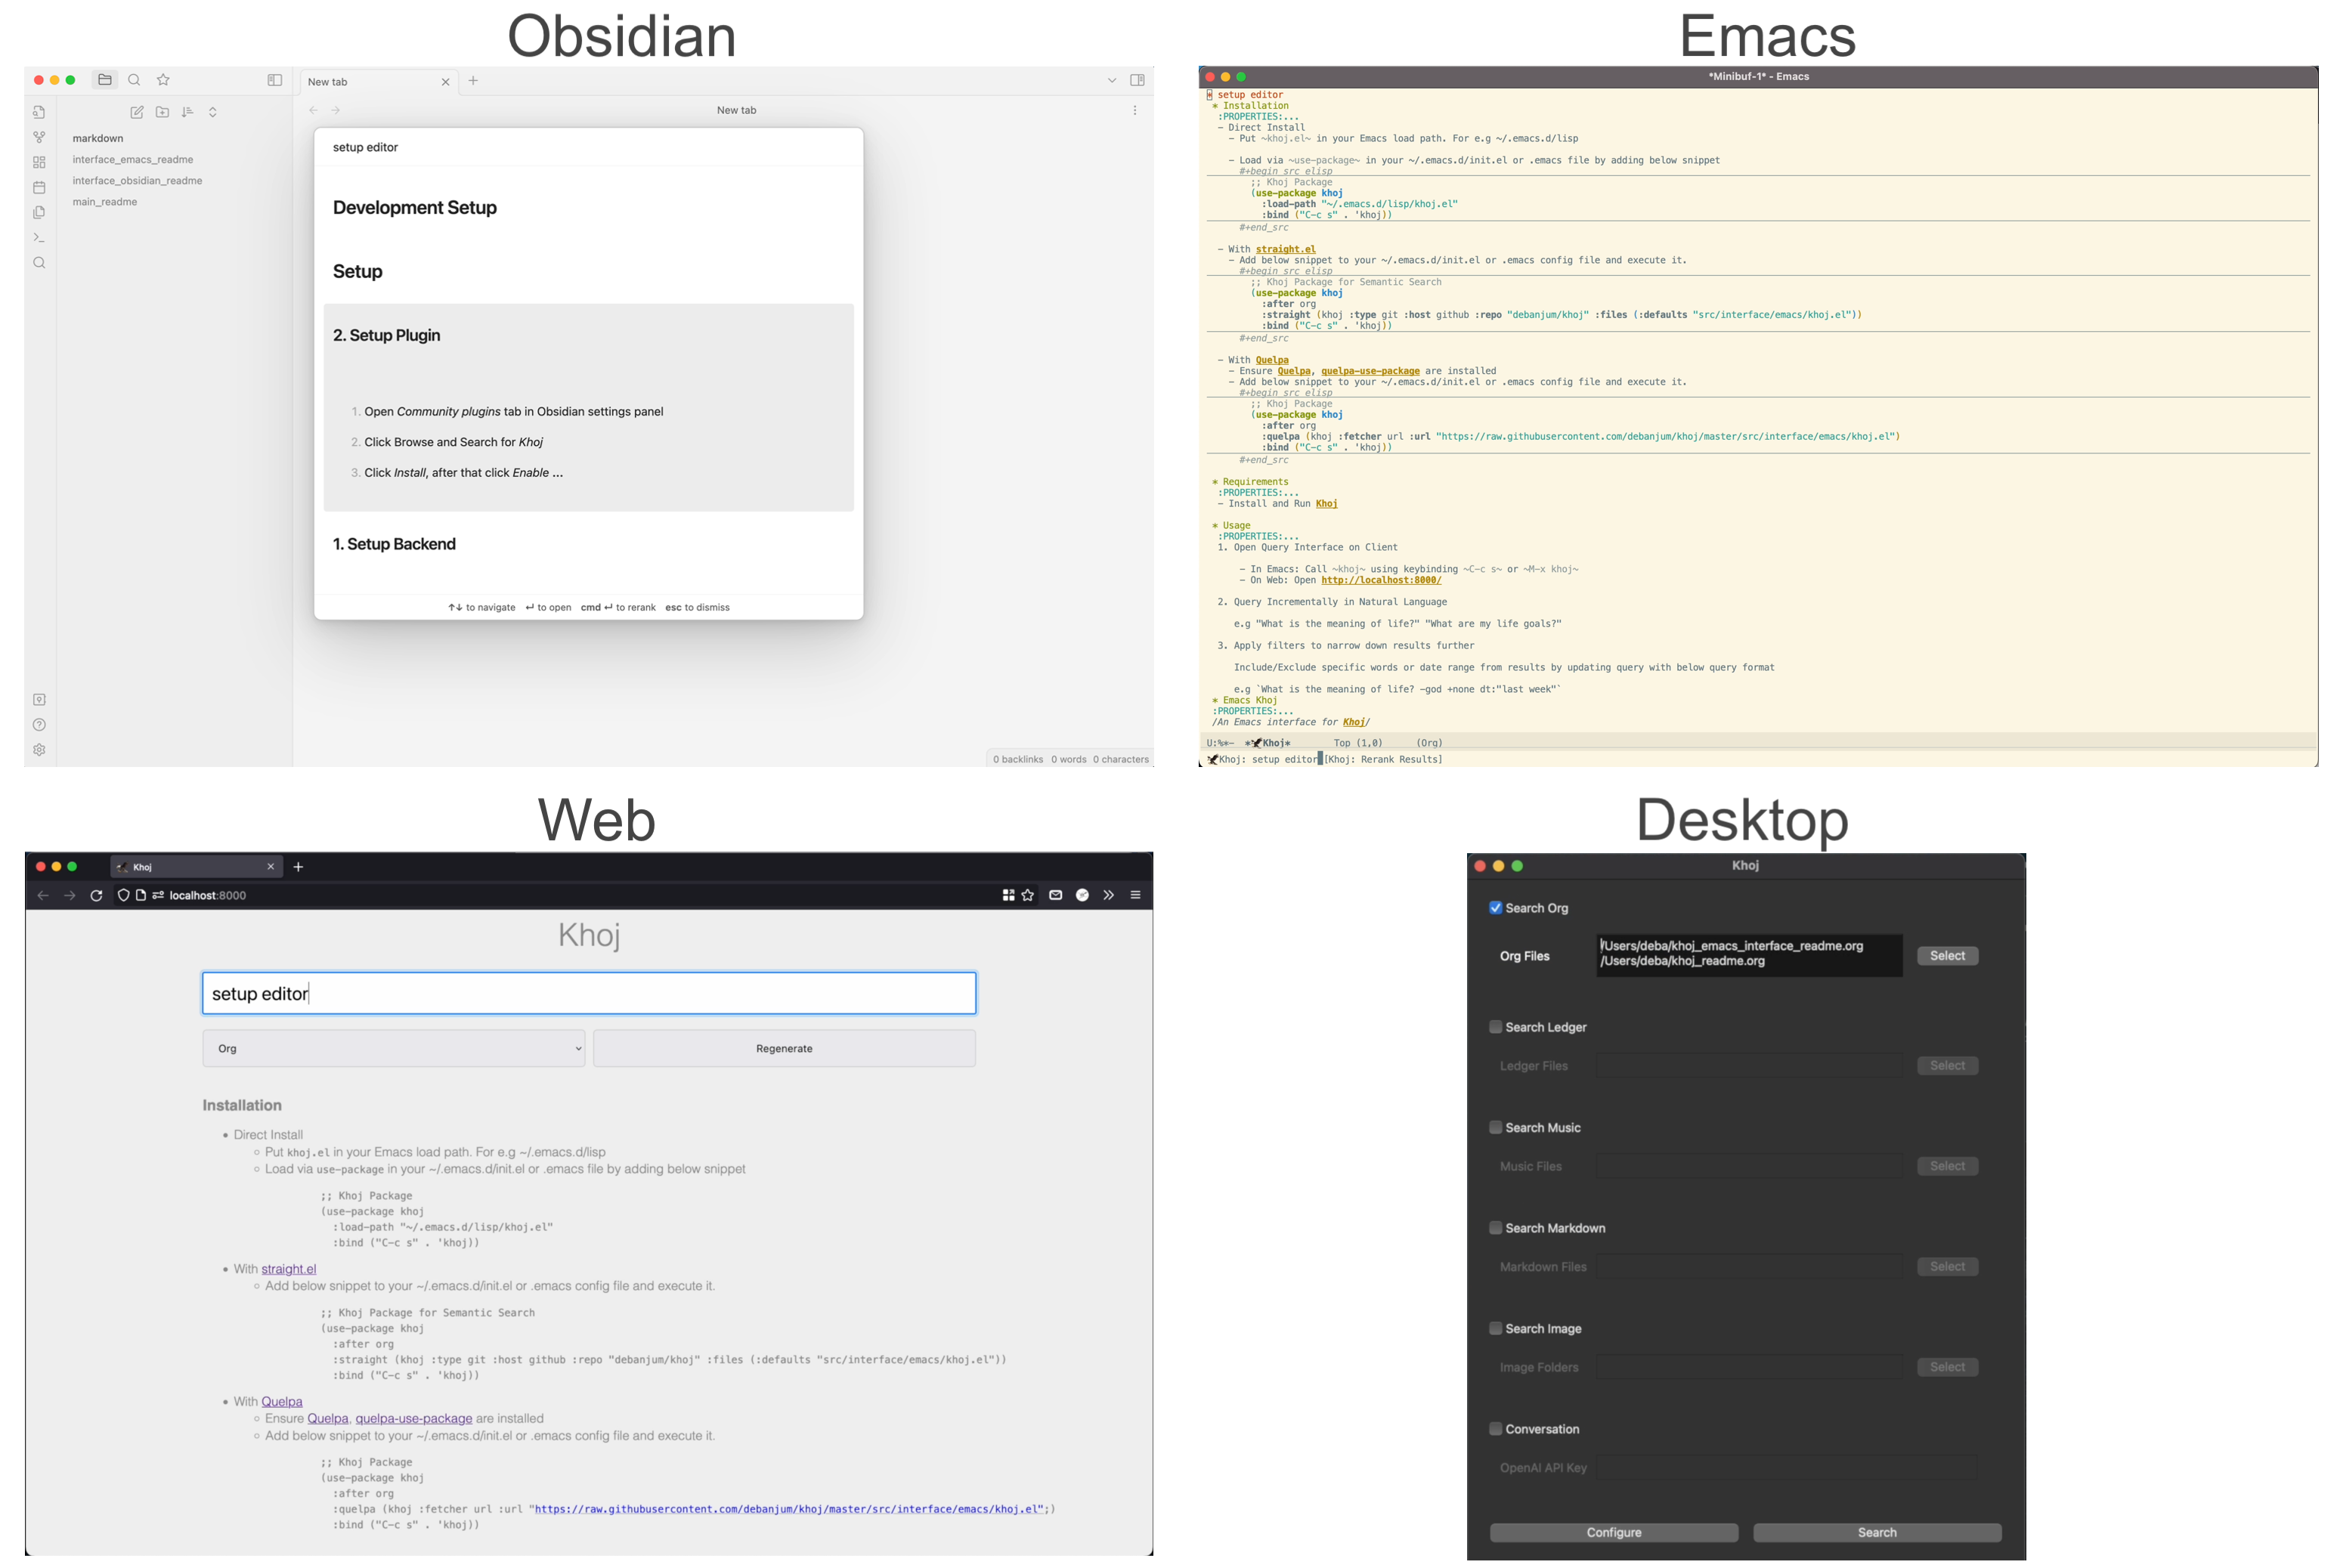This screenshot has width=2337, height=1568.
Task: Open the Org content type dropdown
Action: [x=393, y=1048]
